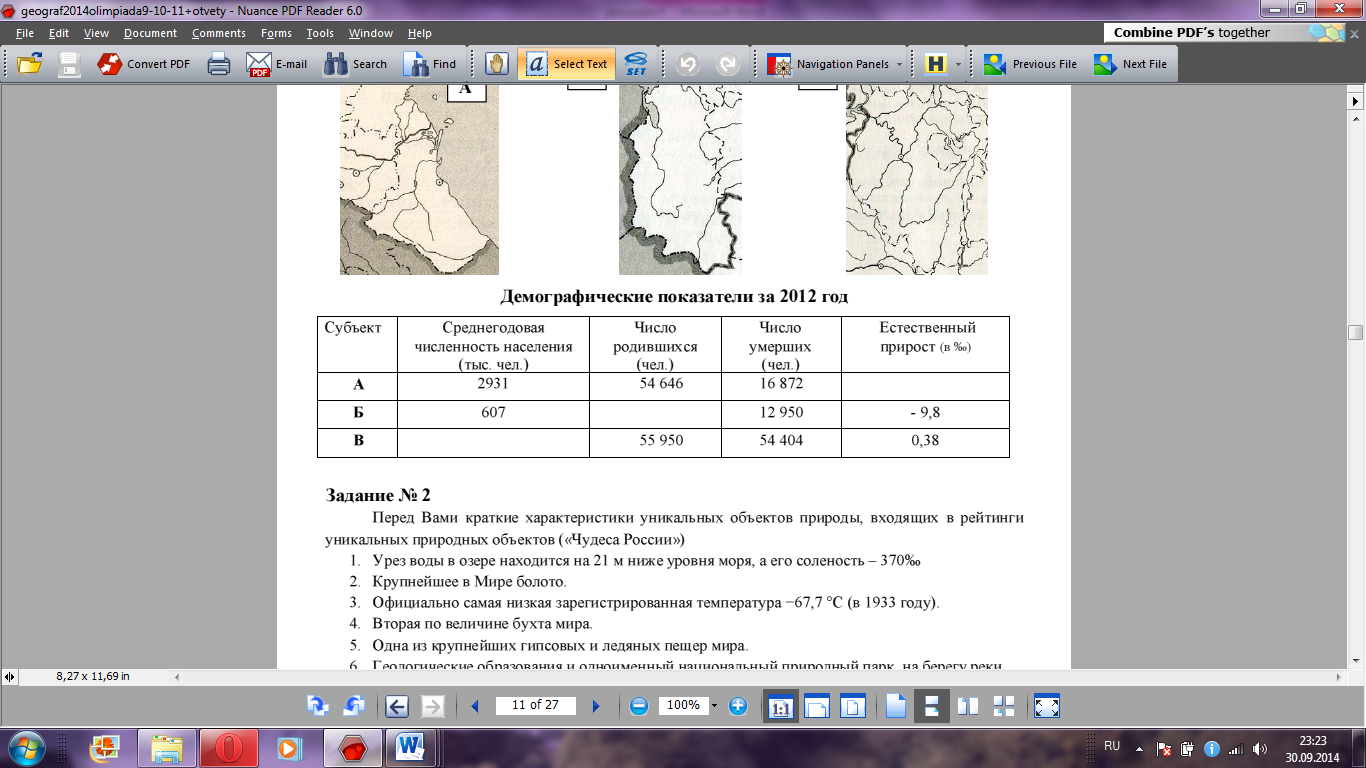Image resolution: width=1366 pixels, height=768 pixels.
Task: Enter Full Screen mode icon
Action: point(1047,706)
